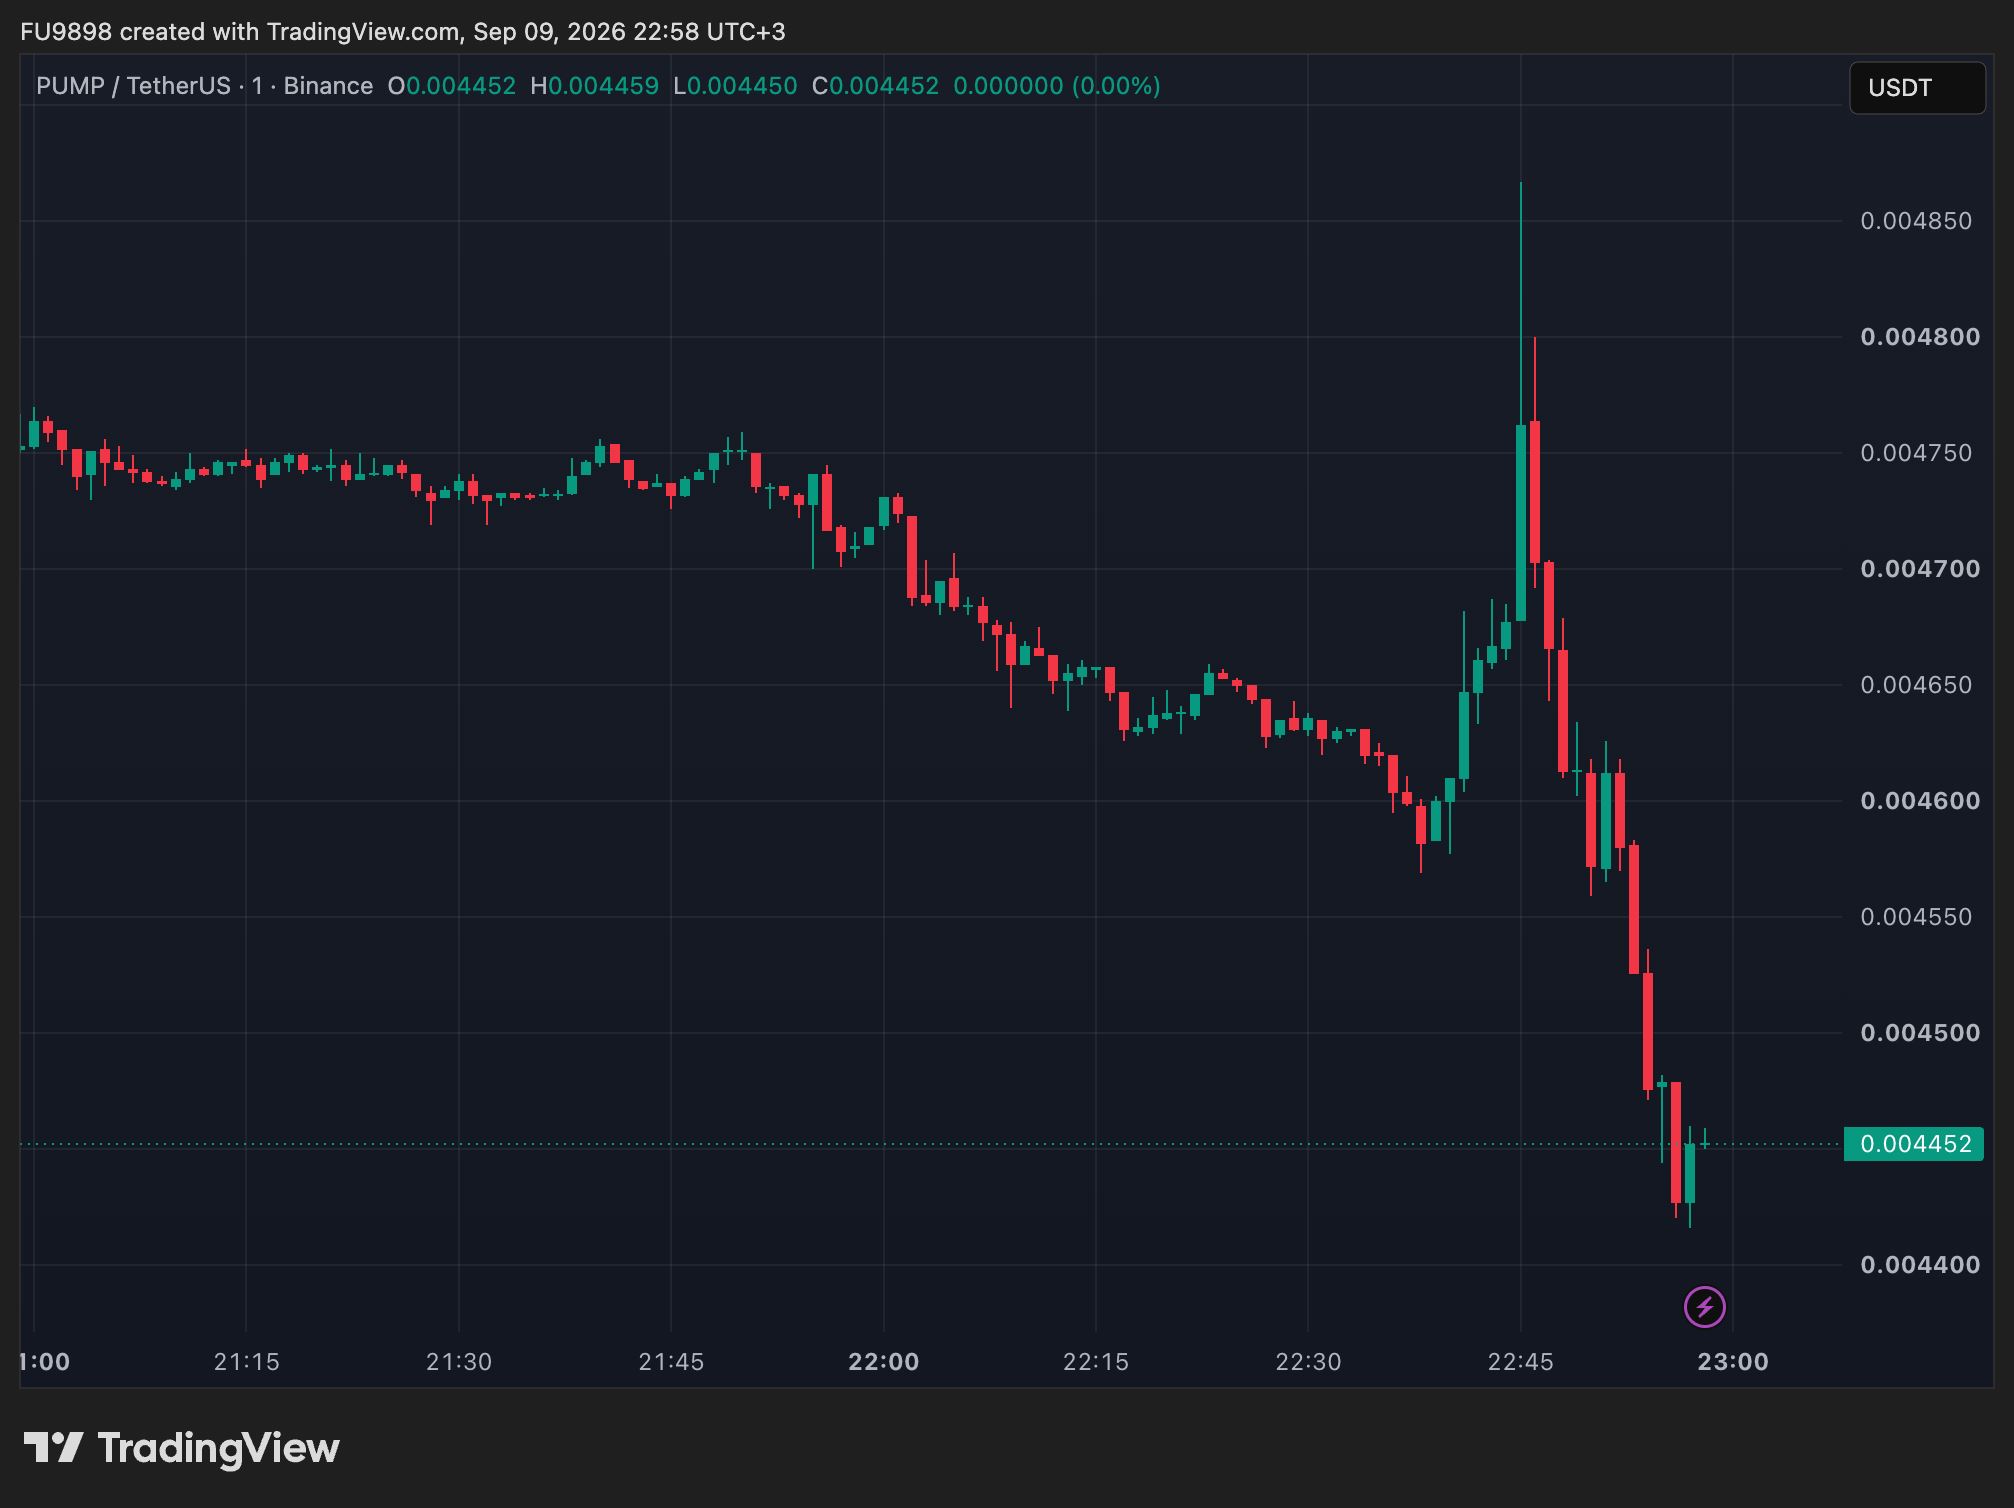Click the 23:00 time axis label
This screenshot has height=1508, width=2014.
(x=1733, y=1361)
